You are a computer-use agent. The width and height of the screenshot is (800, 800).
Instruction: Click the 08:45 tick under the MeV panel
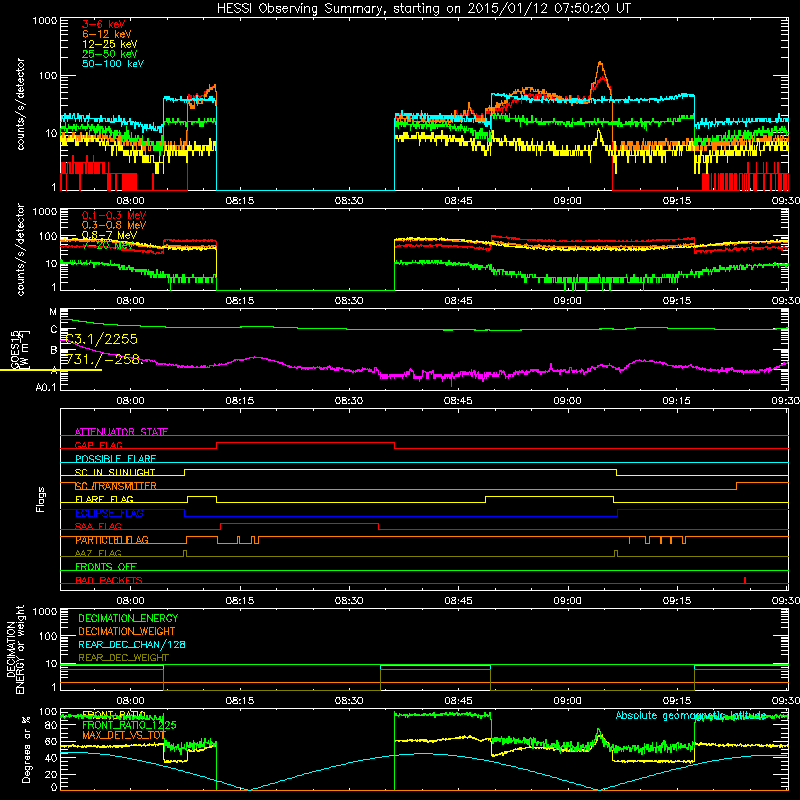click(x=458, y=301)
